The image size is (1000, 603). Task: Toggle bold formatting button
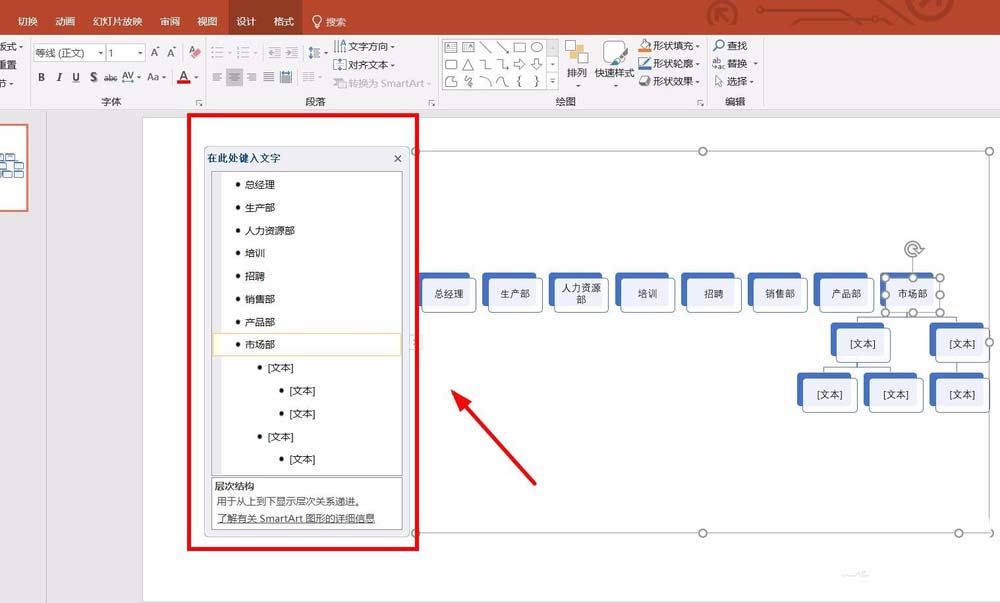(41, 77)
